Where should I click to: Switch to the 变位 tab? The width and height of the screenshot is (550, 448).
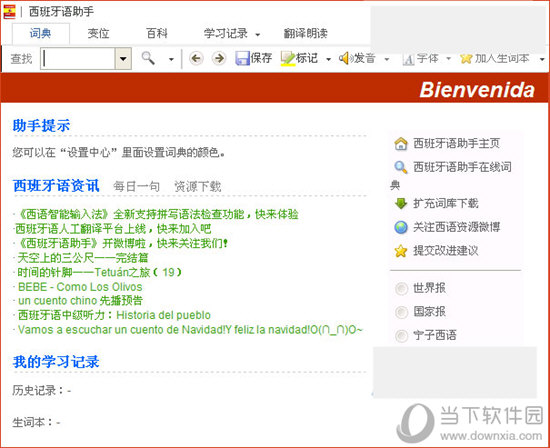tap(98, 33)
